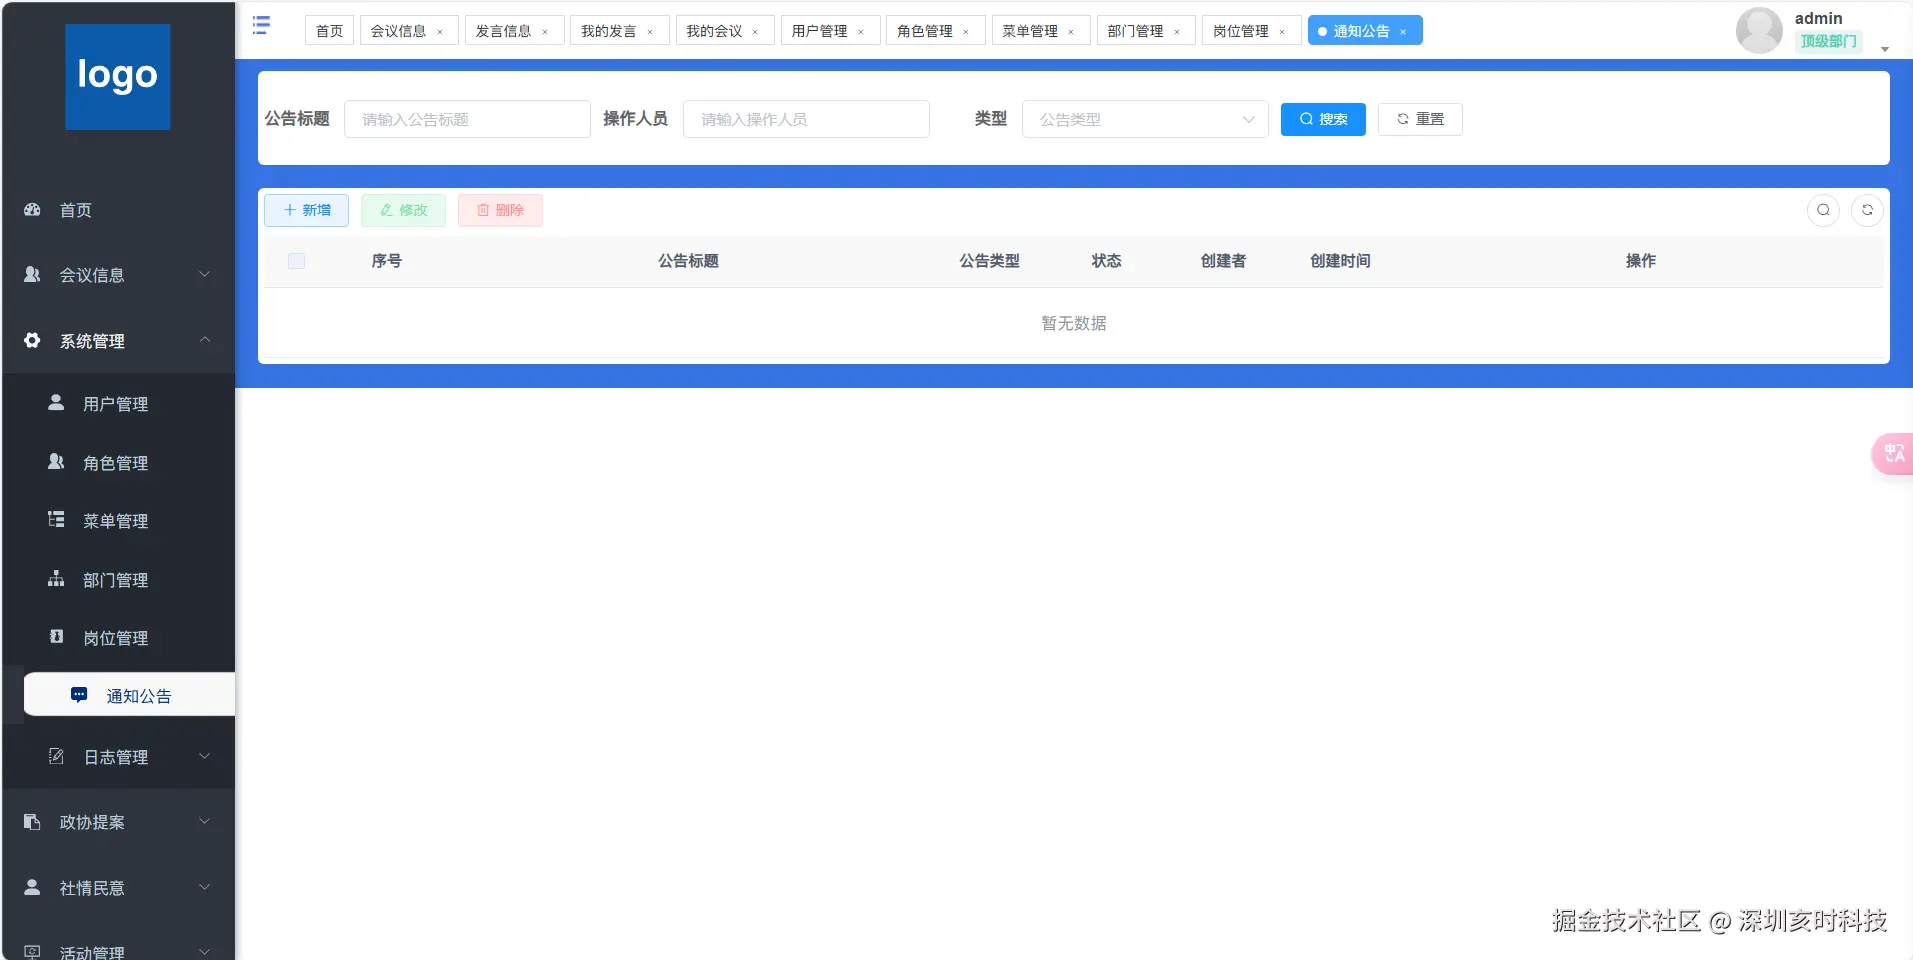Click the 用户管理 person icon
This screenshot has width=1913, height=960.
point(56,403)
